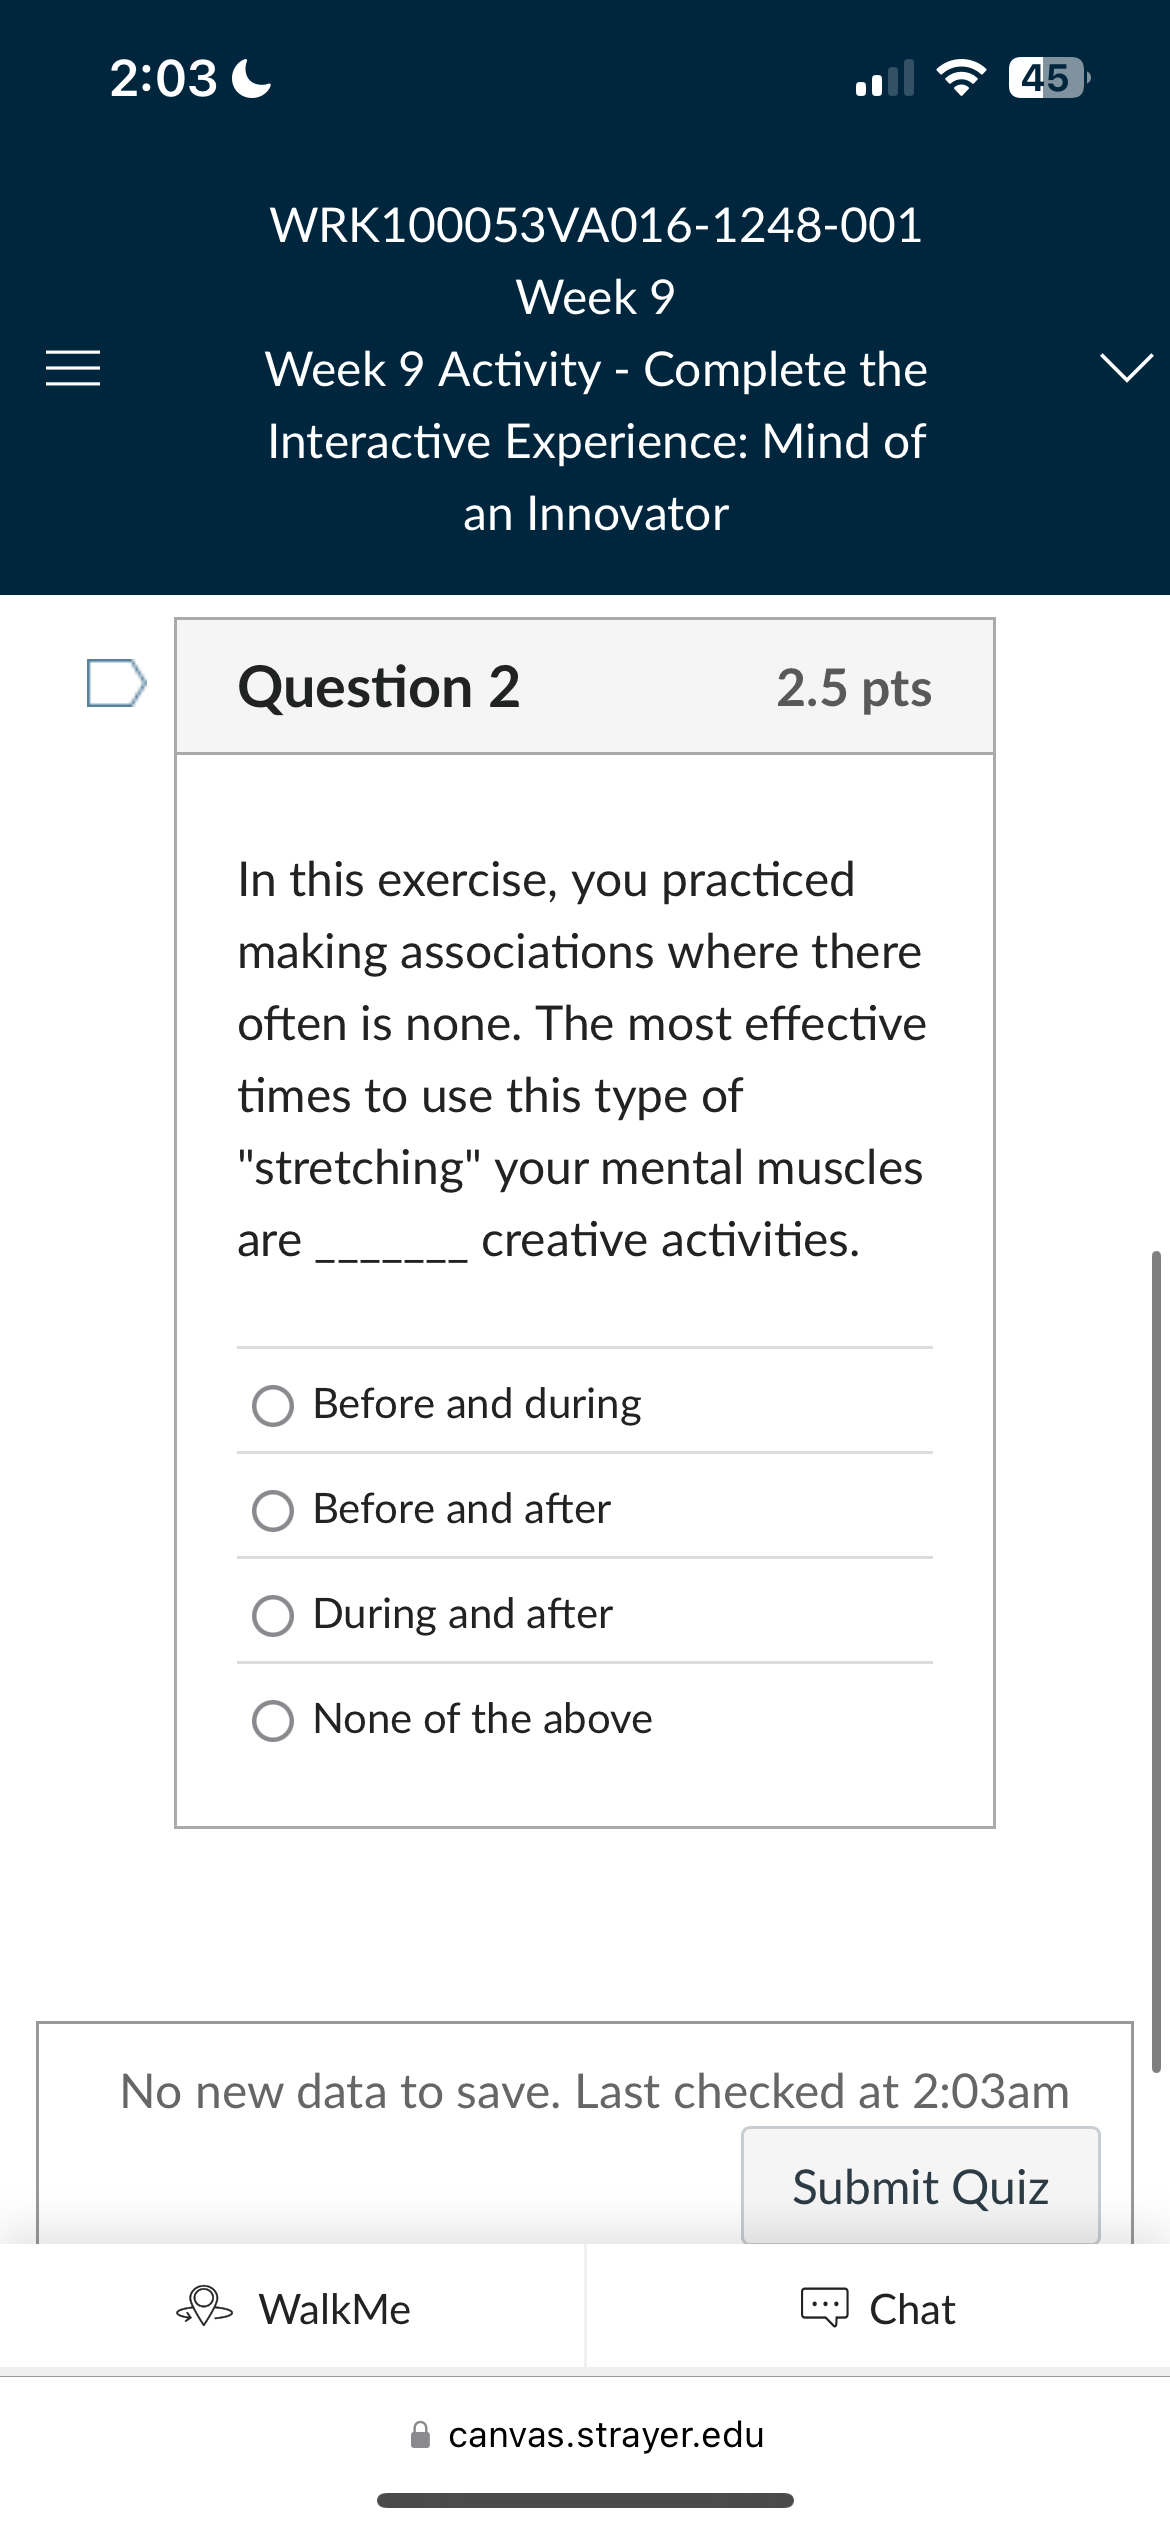This screenshot has height=2532, width=1170.
Task: Tap the WRK100053VA016-1248-001 course title
Action: (x=596, y=227)
